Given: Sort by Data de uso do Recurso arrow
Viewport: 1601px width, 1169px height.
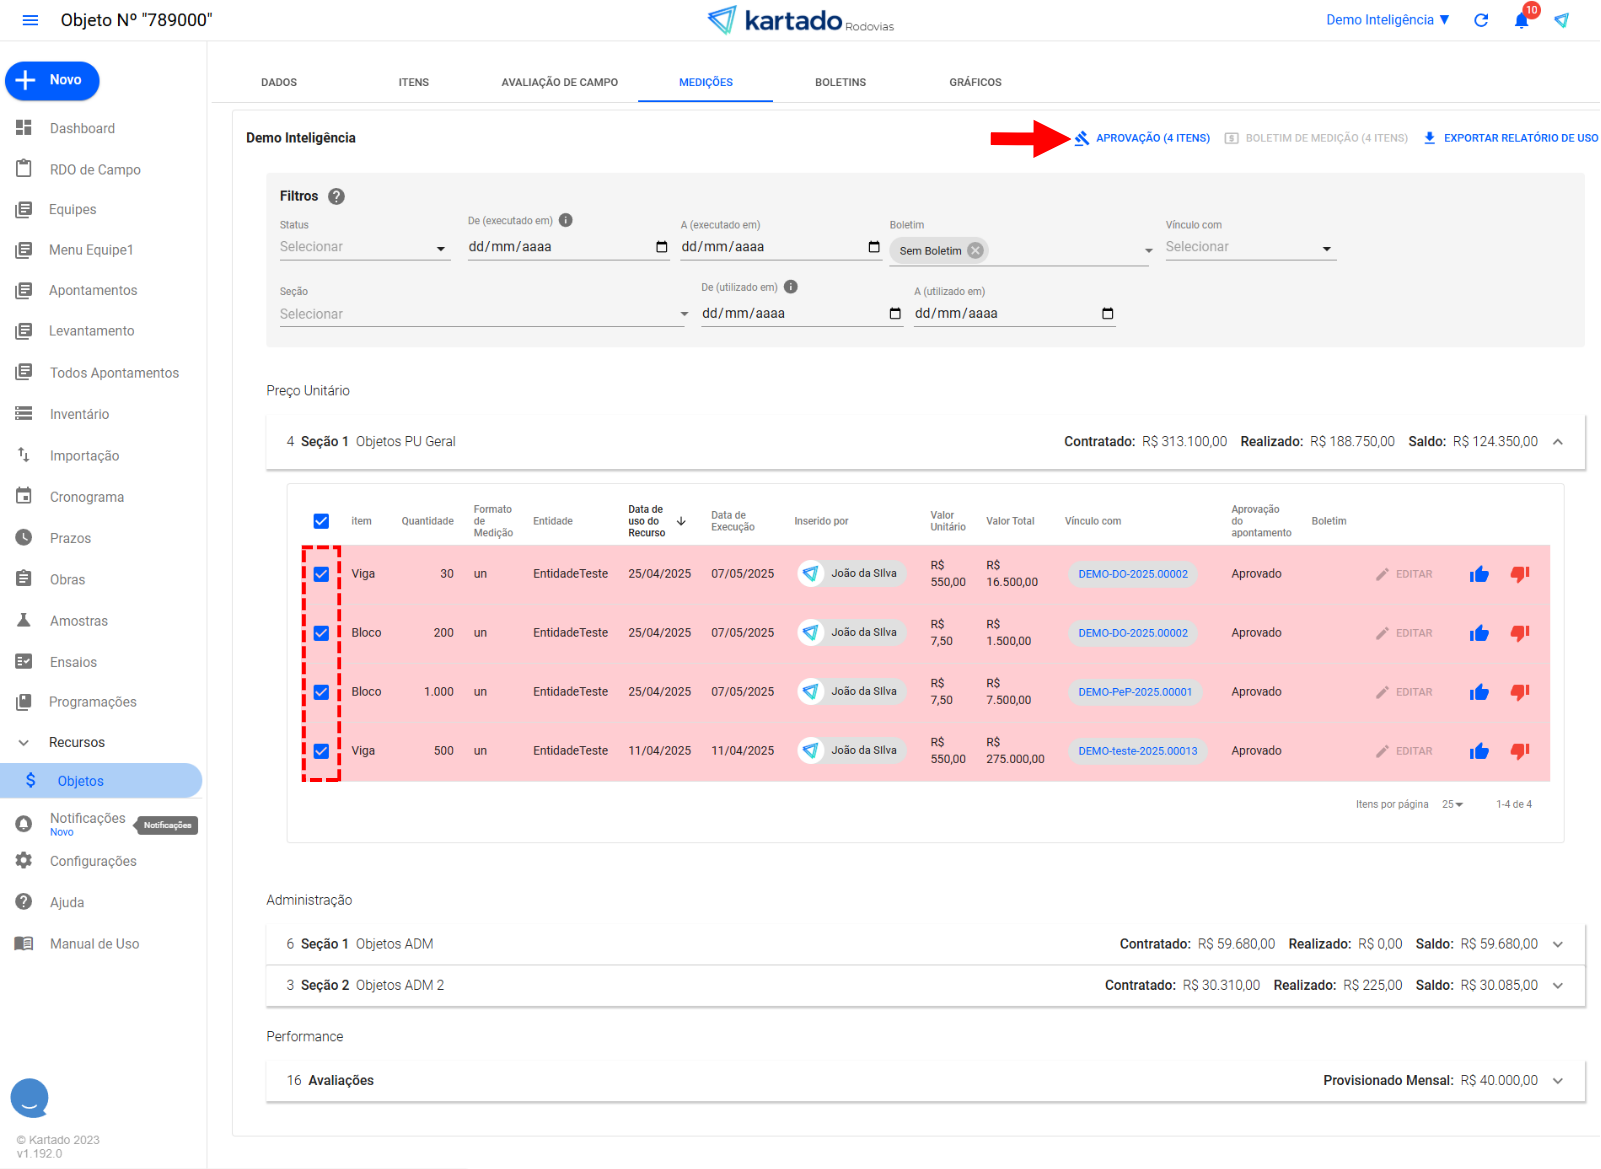Looking at the screenshot, I should point(681,521).
